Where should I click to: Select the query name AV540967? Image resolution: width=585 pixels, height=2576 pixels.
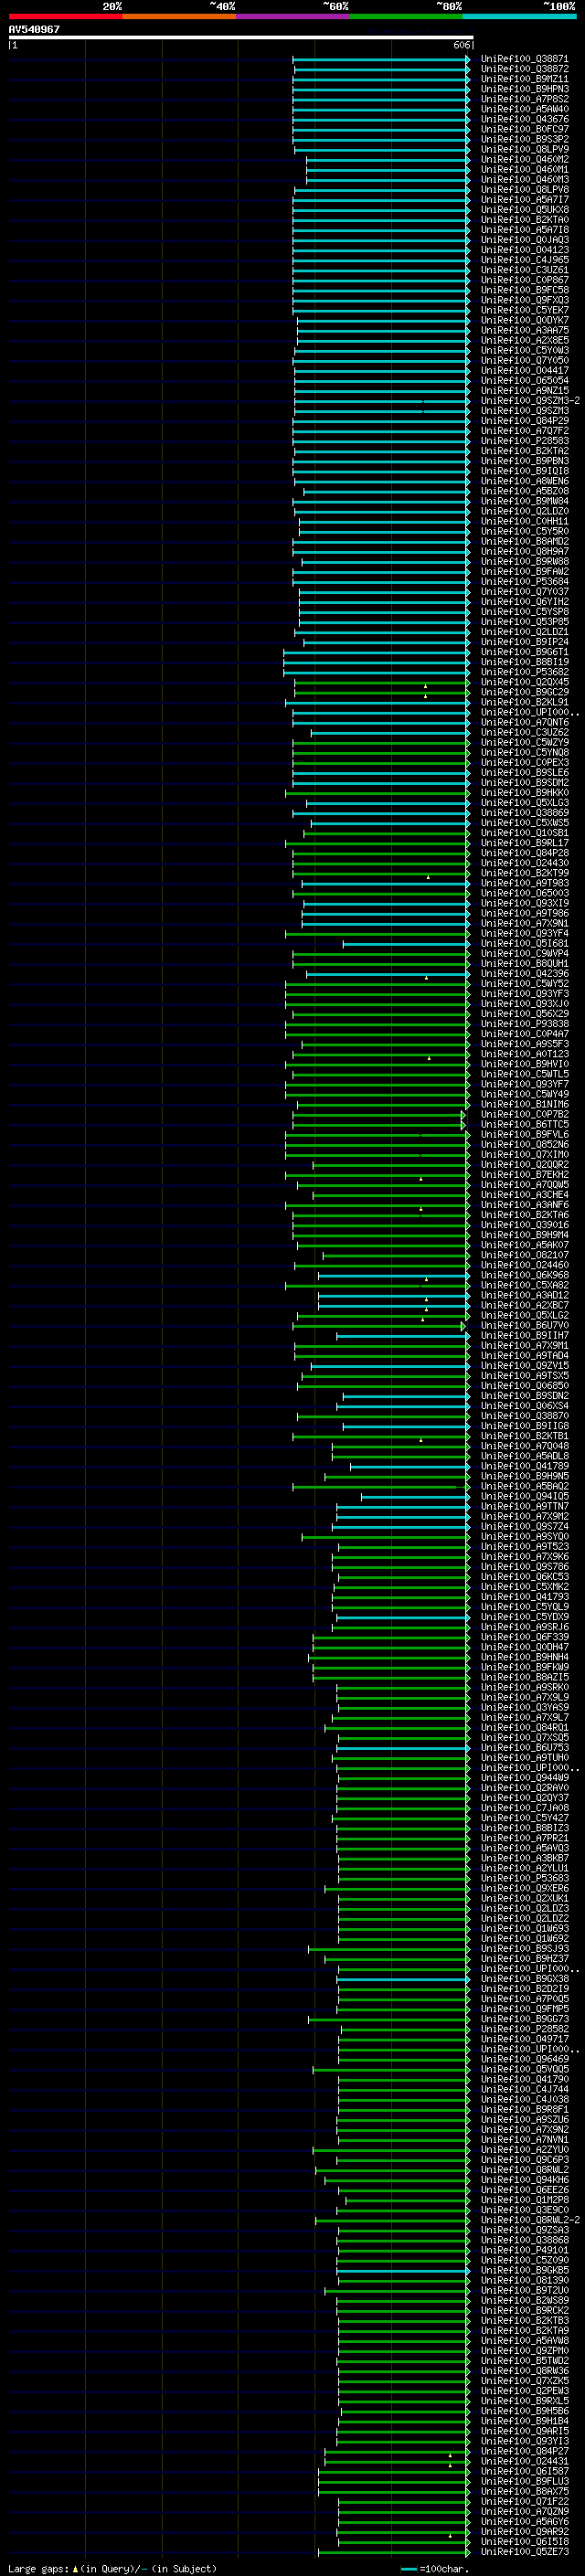point(34,29)
